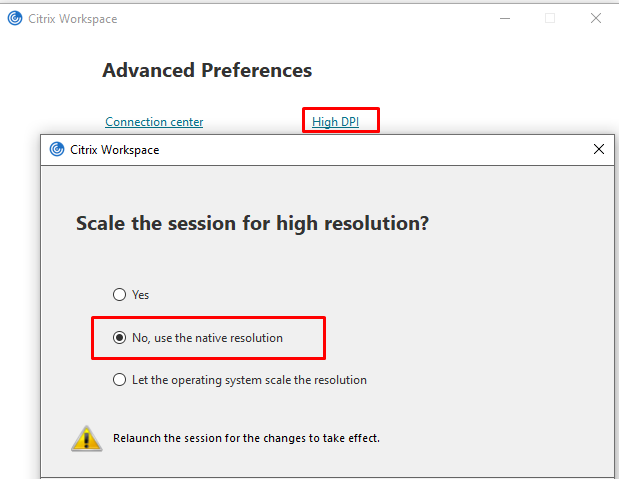This screenshot has height=479, width=619.
Task: Maximize the Advanced Preferences main window
Action: pyautogui.click(x=549, y=18)
